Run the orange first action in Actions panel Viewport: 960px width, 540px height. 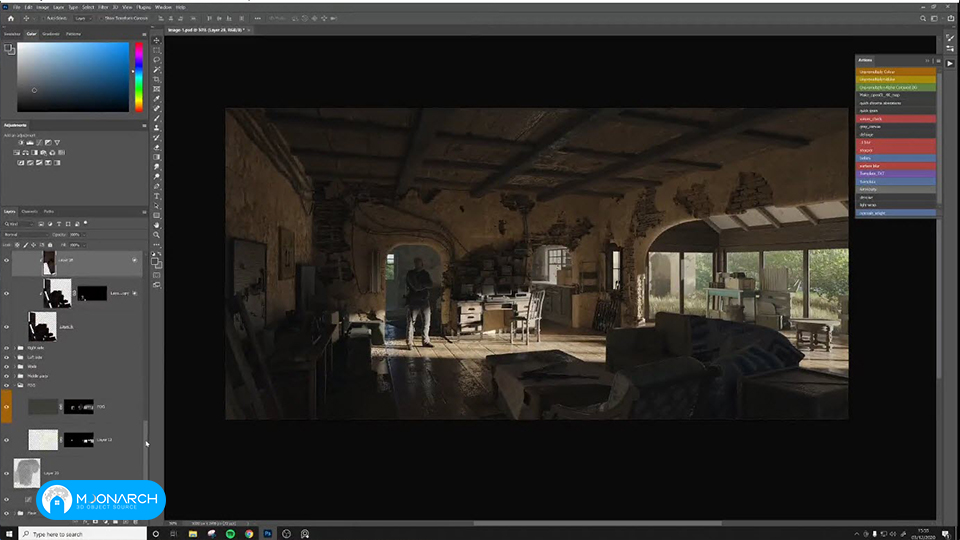(896, 72)
